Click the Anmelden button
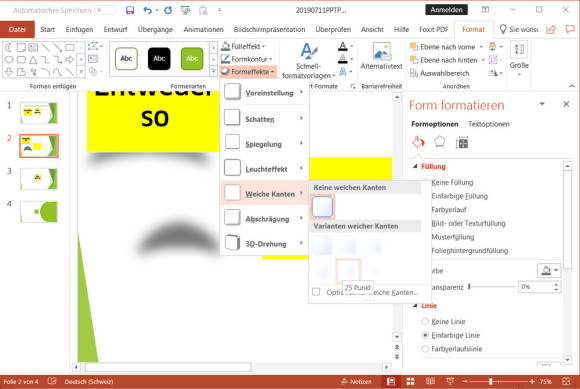Screen dimensions: 580x389 pos(446,10)
